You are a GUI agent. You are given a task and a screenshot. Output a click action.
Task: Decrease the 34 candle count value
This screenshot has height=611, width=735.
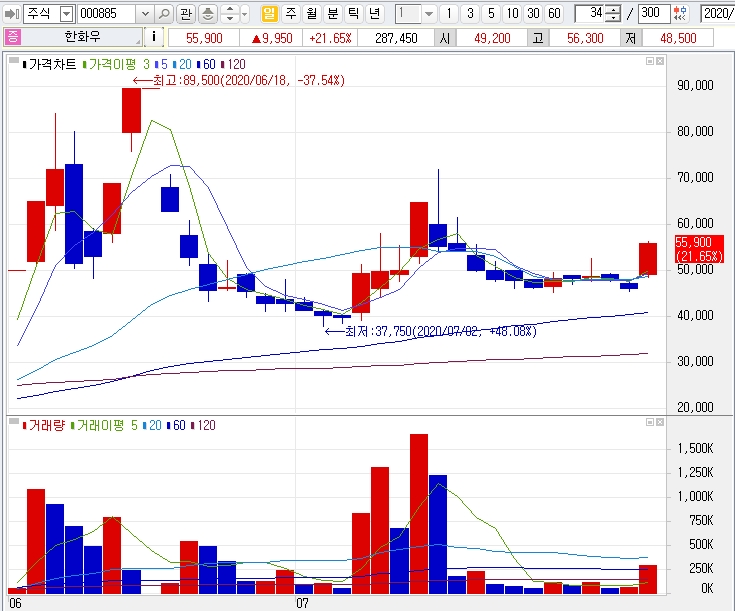[613, 18]
